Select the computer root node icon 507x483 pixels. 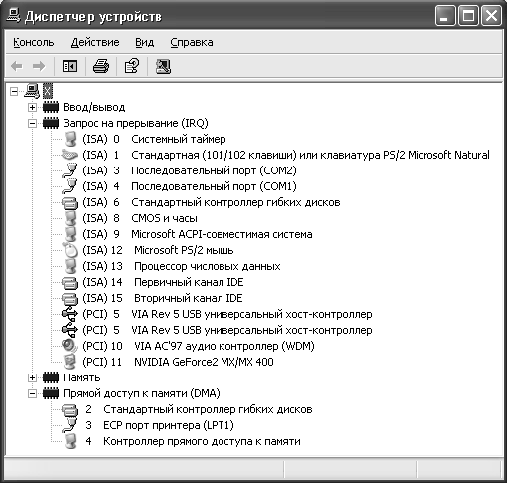tap(32, 91)
